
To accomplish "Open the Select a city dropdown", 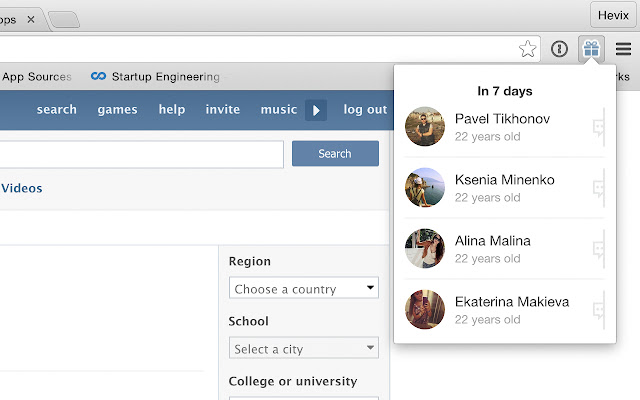I will click(x=304, y=349).
